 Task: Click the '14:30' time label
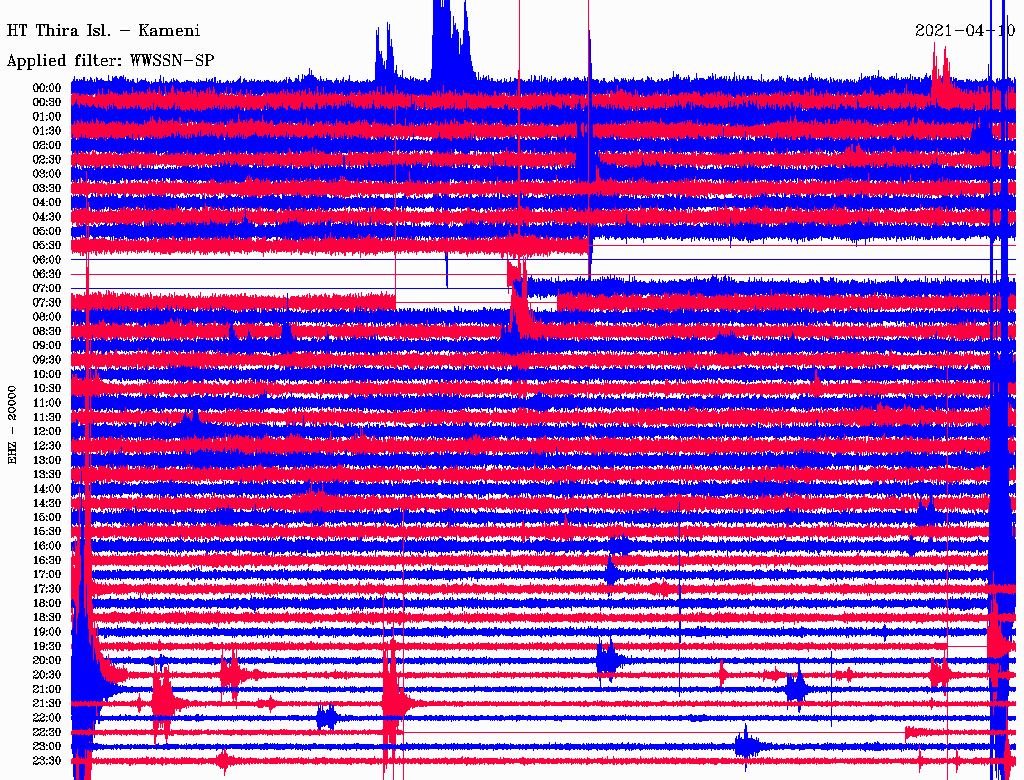tap(47, 504)
